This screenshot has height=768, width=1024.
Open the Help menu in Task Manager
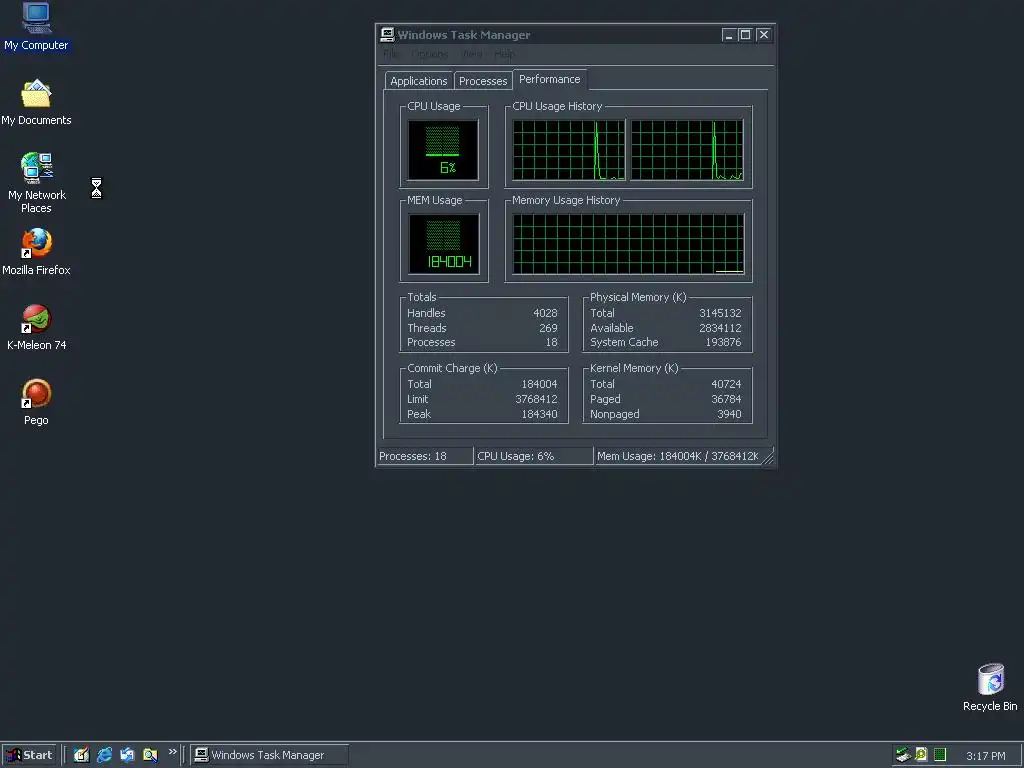click(x=504, y=54)
